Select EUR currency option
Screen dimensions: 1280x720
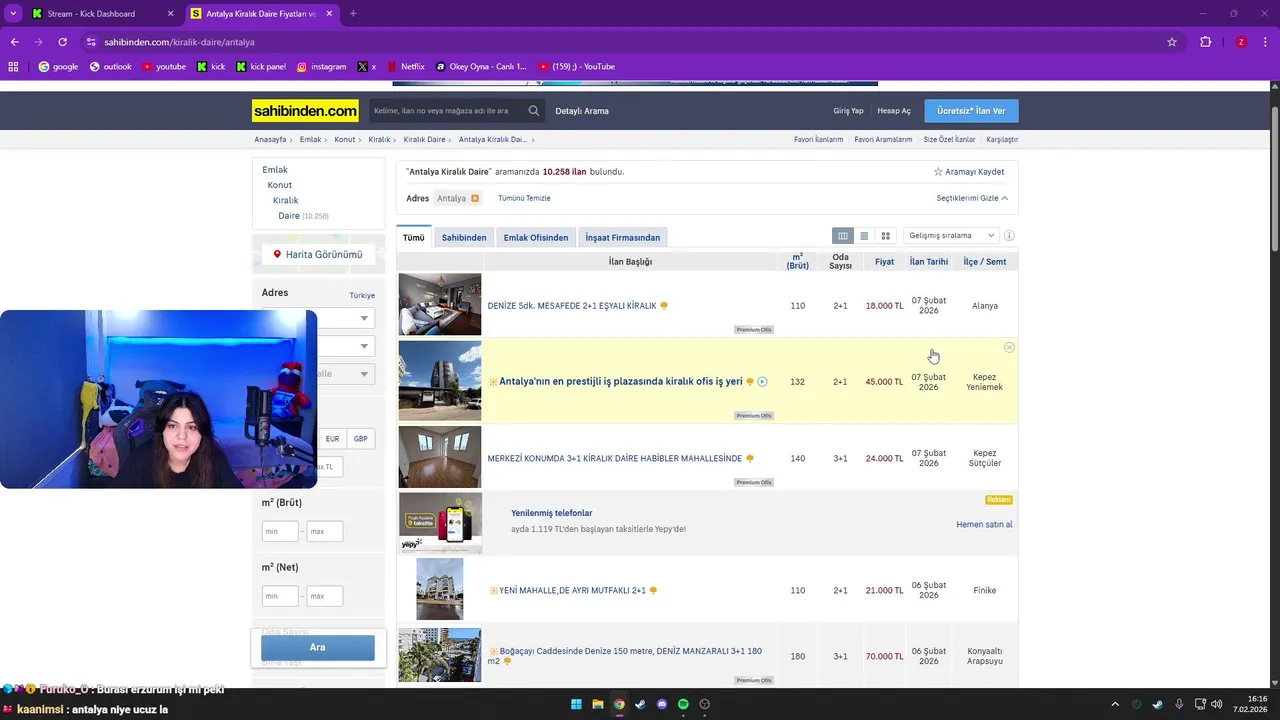pos(332,439)
